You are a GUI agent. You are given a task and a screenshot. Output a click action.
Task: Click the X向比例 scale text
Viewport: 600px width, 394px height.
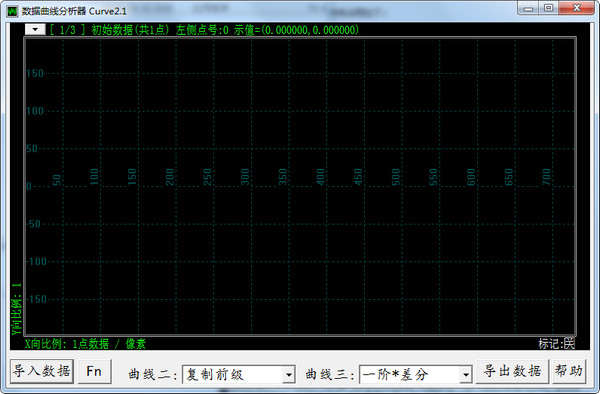(85, 344)
